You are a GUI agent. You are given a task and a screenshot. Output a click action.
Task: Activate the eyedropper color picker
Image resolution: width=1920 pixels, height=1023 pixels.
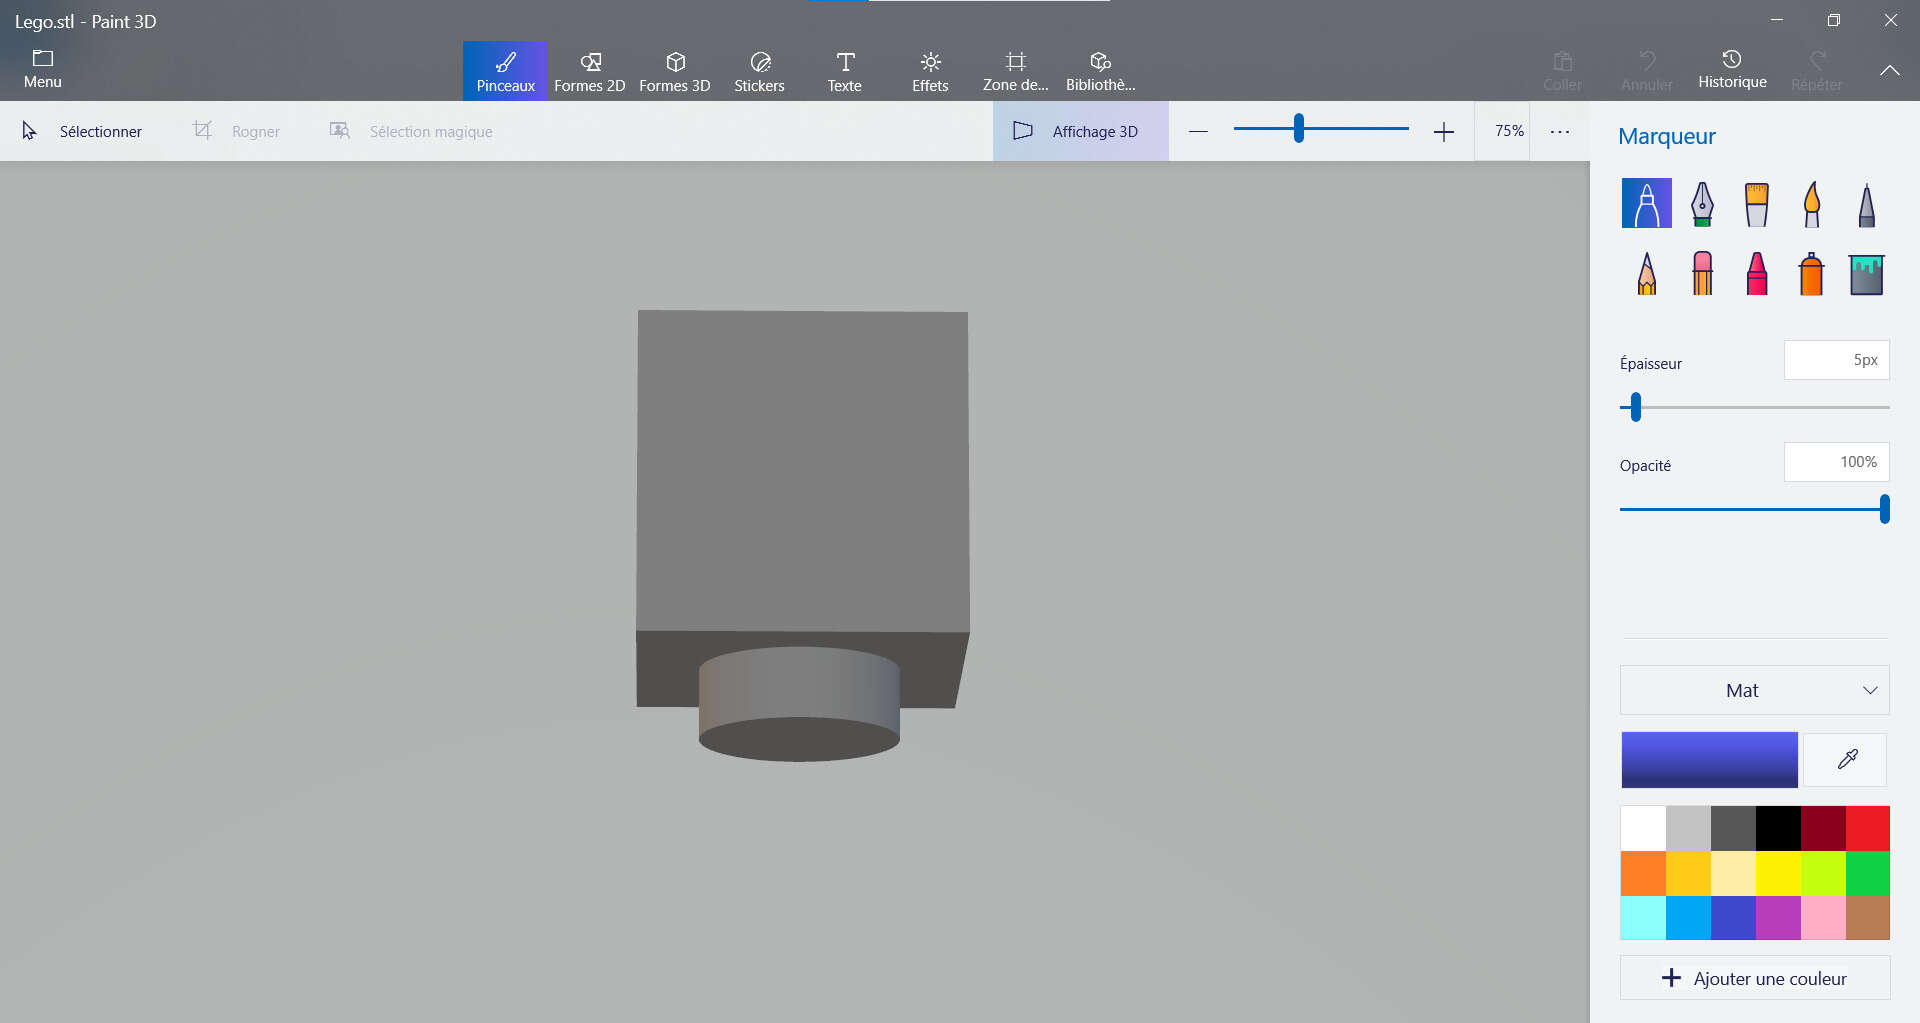(x=1847, y=760)
